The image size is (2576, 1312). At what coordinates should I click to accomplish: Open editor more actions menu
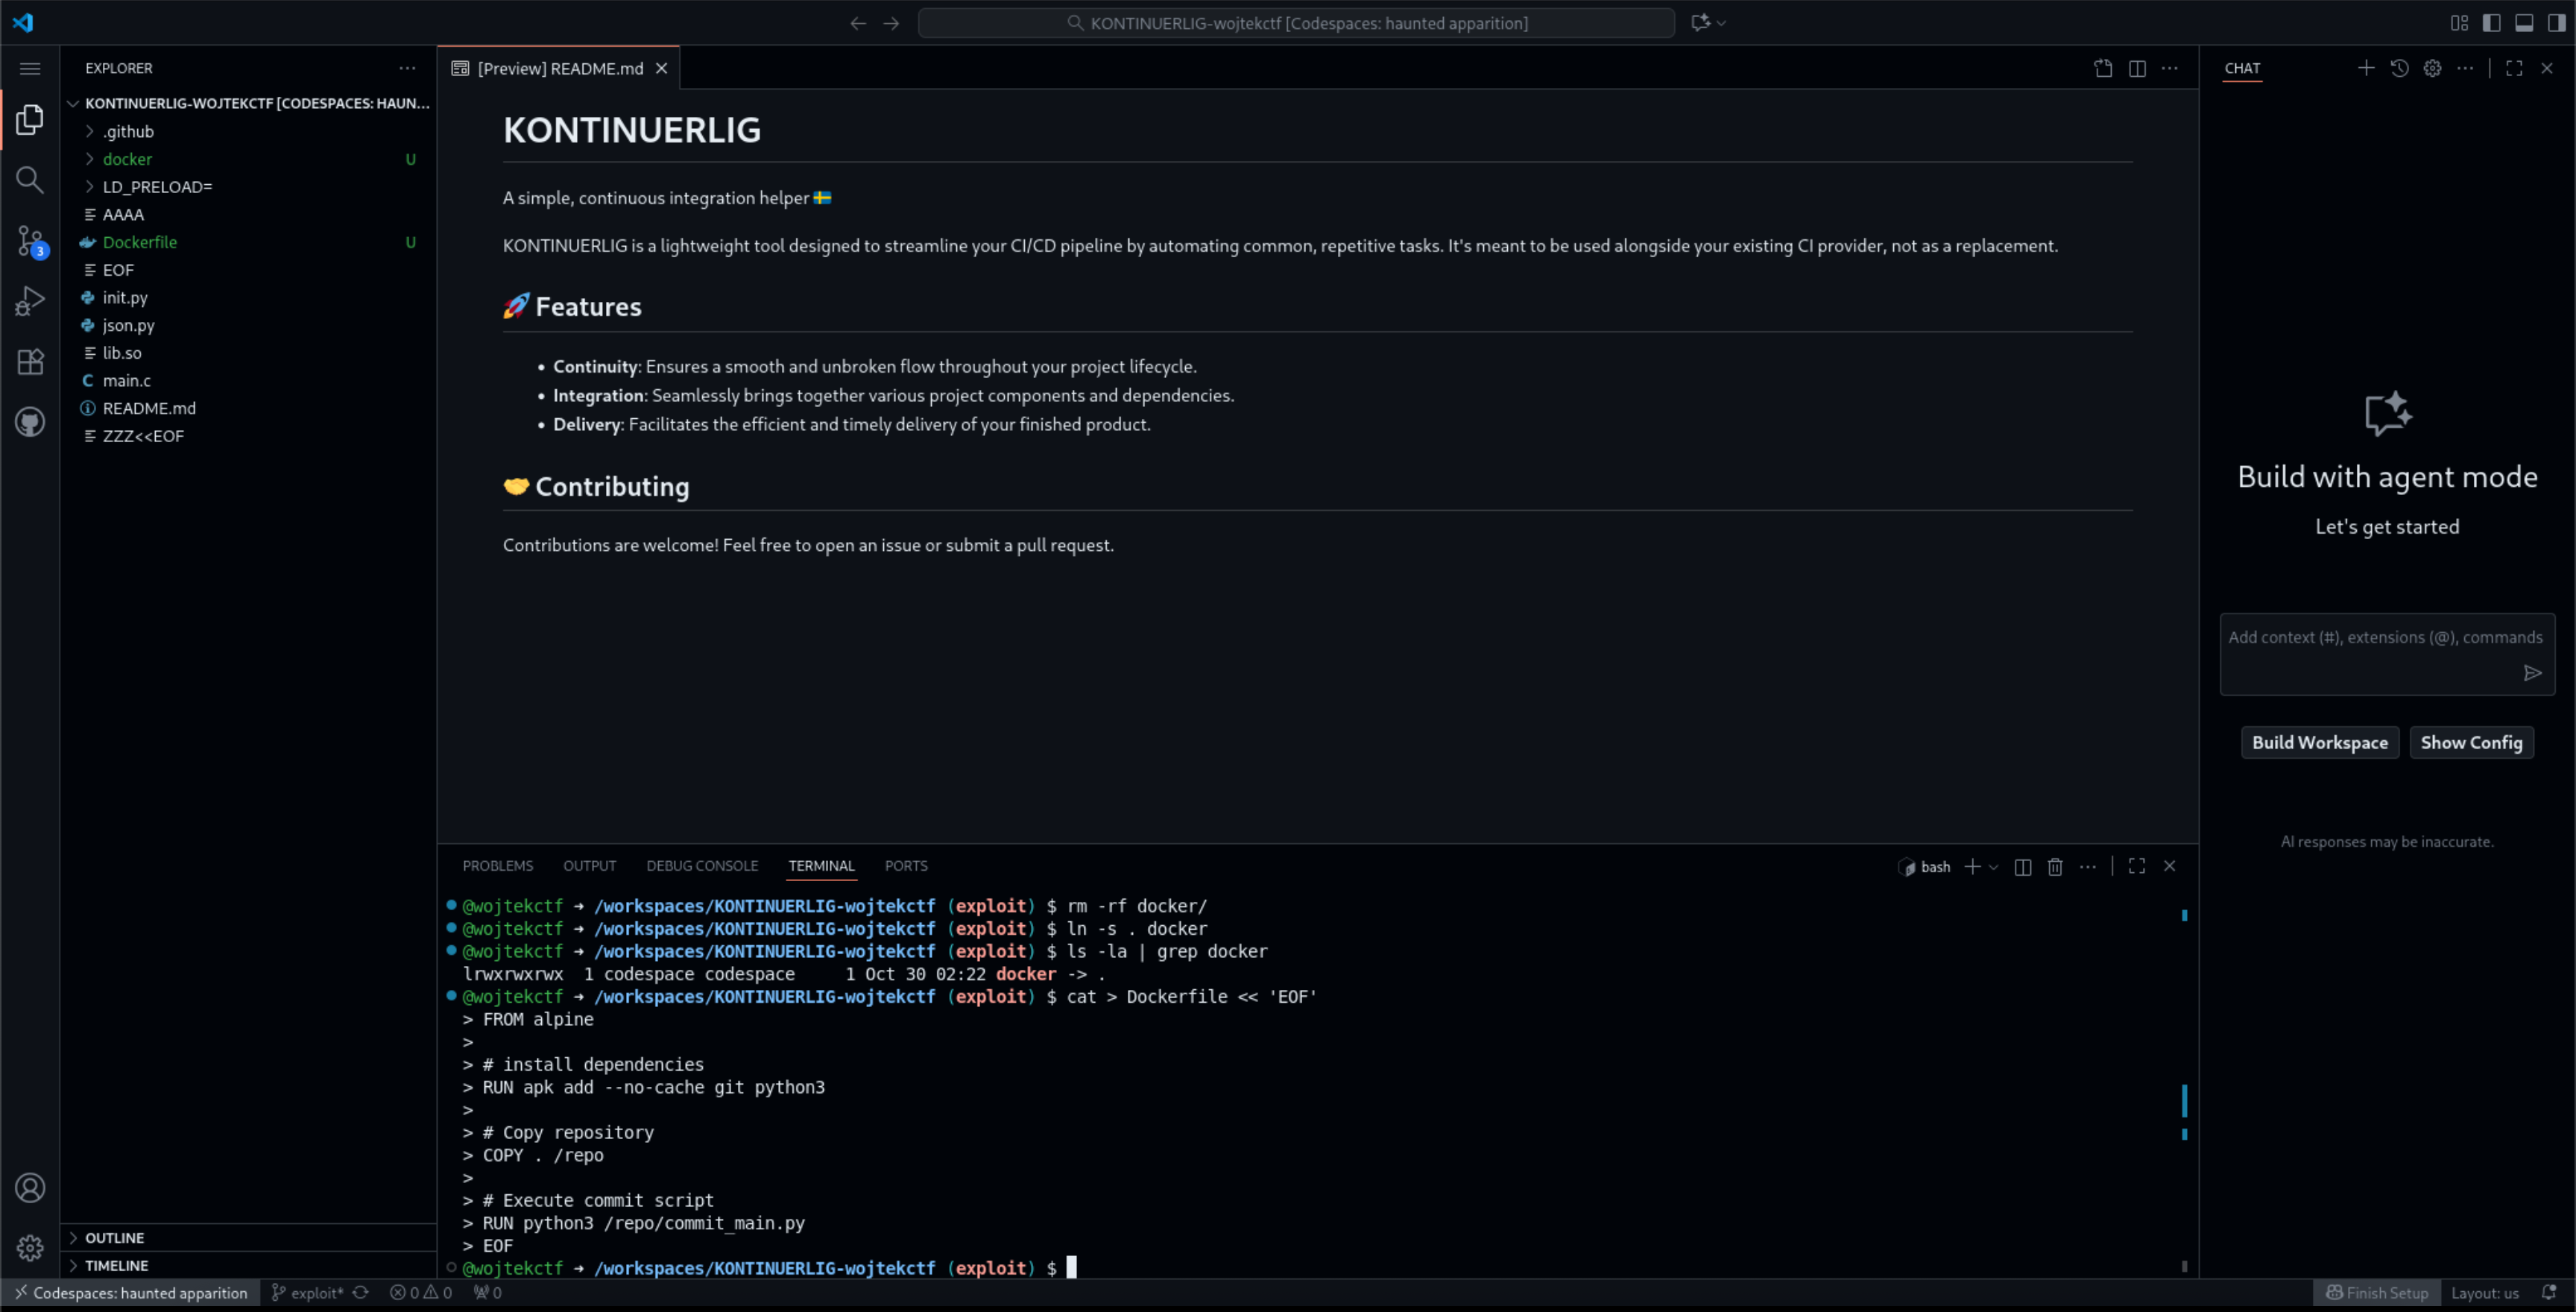pos(2169,68)
